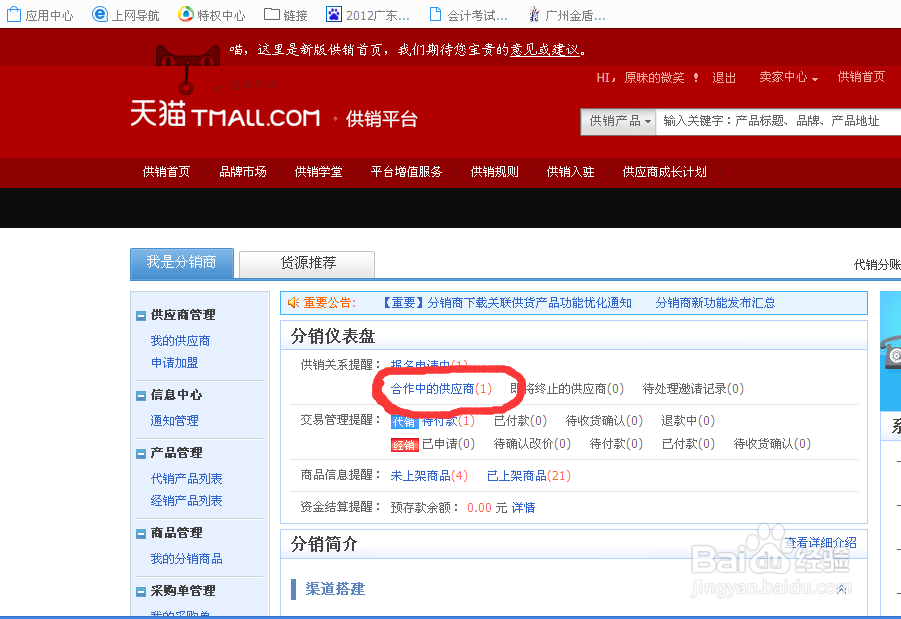Click the blue 代销 tag icon
This screenshot has height=619, width=901.
[x=404, y=422]
